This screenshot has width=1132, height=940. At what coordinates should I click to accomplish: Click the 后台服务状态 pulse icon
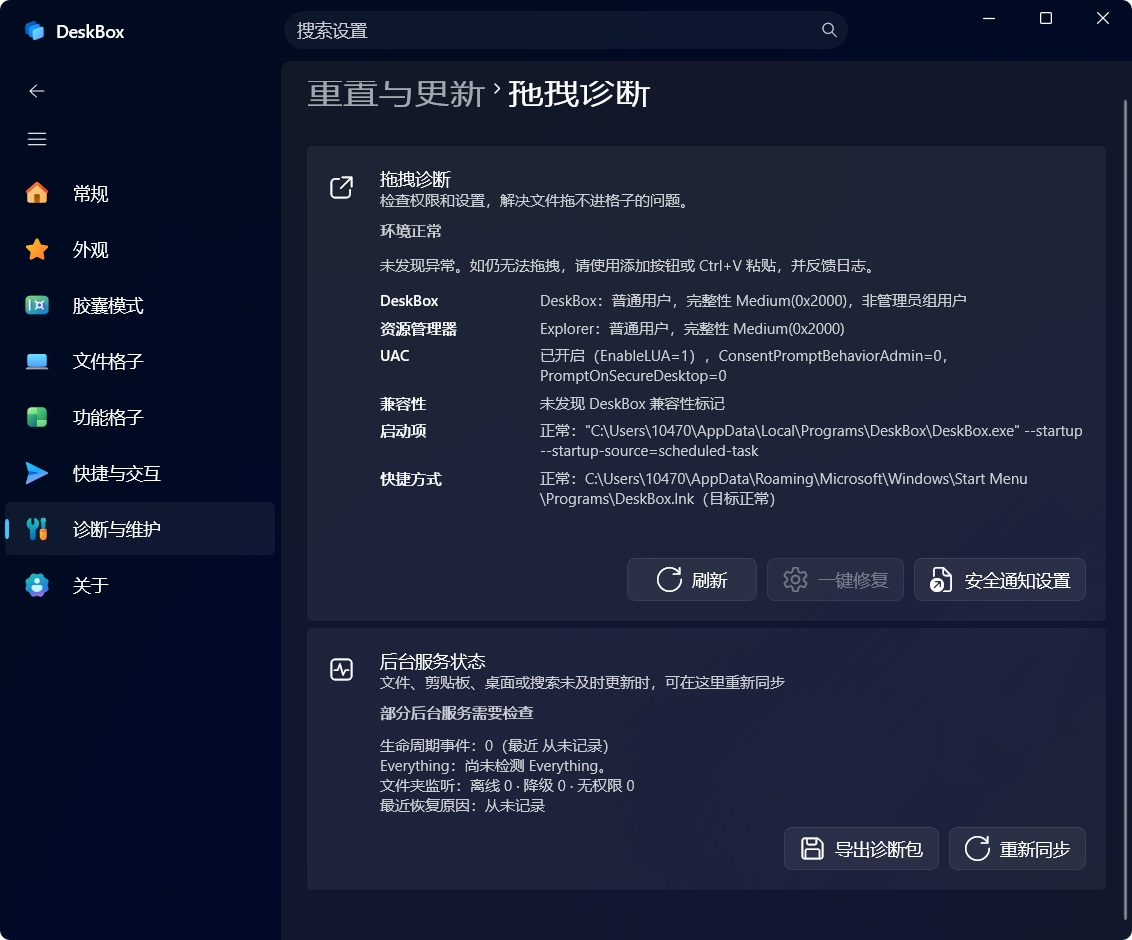[x=341, y=669]
